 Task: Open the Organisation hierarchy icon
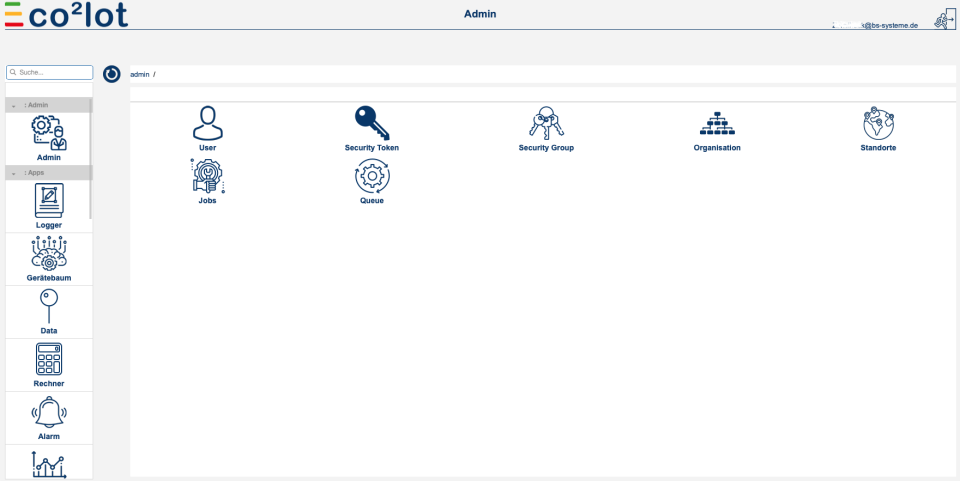tap(717, 124)
